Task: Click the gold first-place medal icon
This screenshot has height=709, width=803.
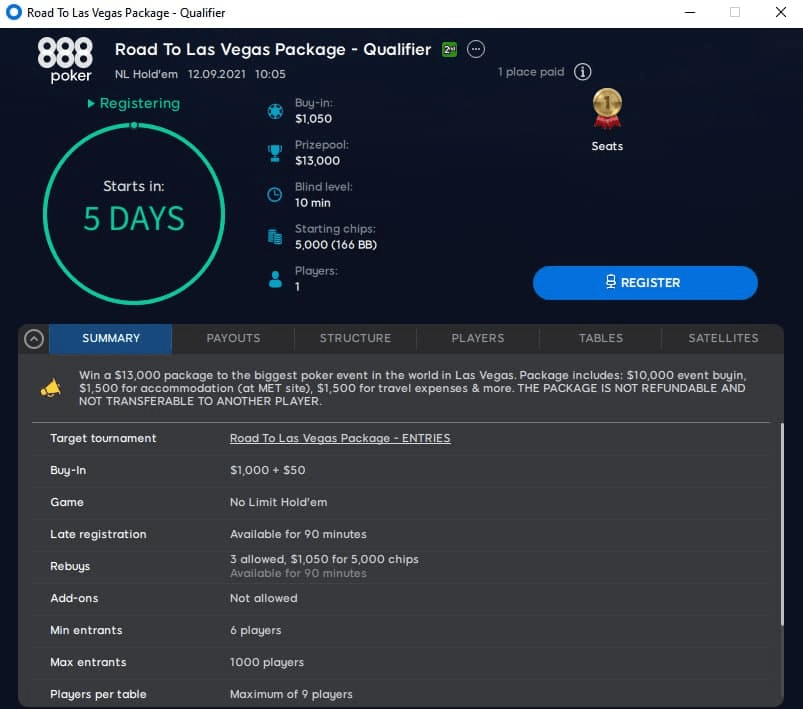Action: (607, 108)
